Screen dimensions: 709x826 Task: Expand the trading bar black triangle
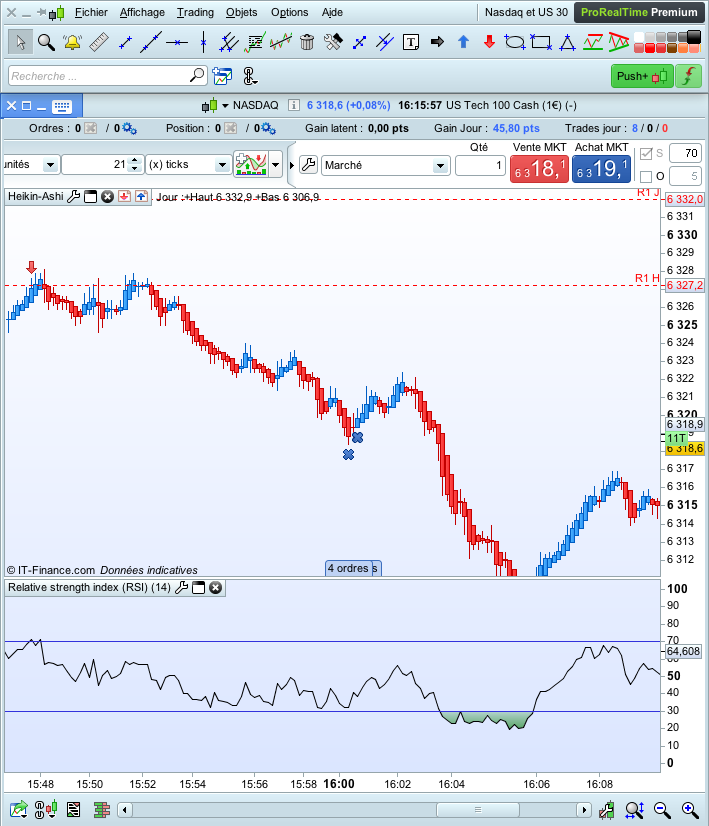tap(292, 165)
